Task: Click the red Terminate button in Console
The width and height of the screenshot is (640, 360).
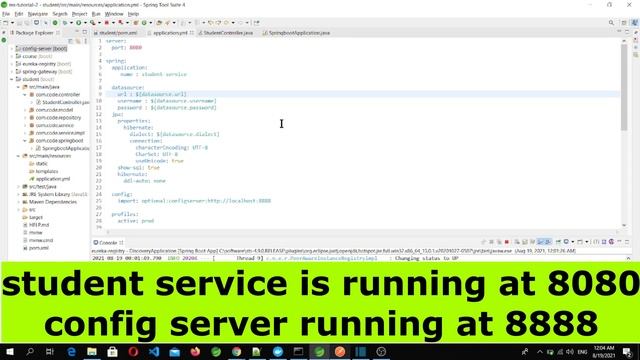Action: point(507,242)
